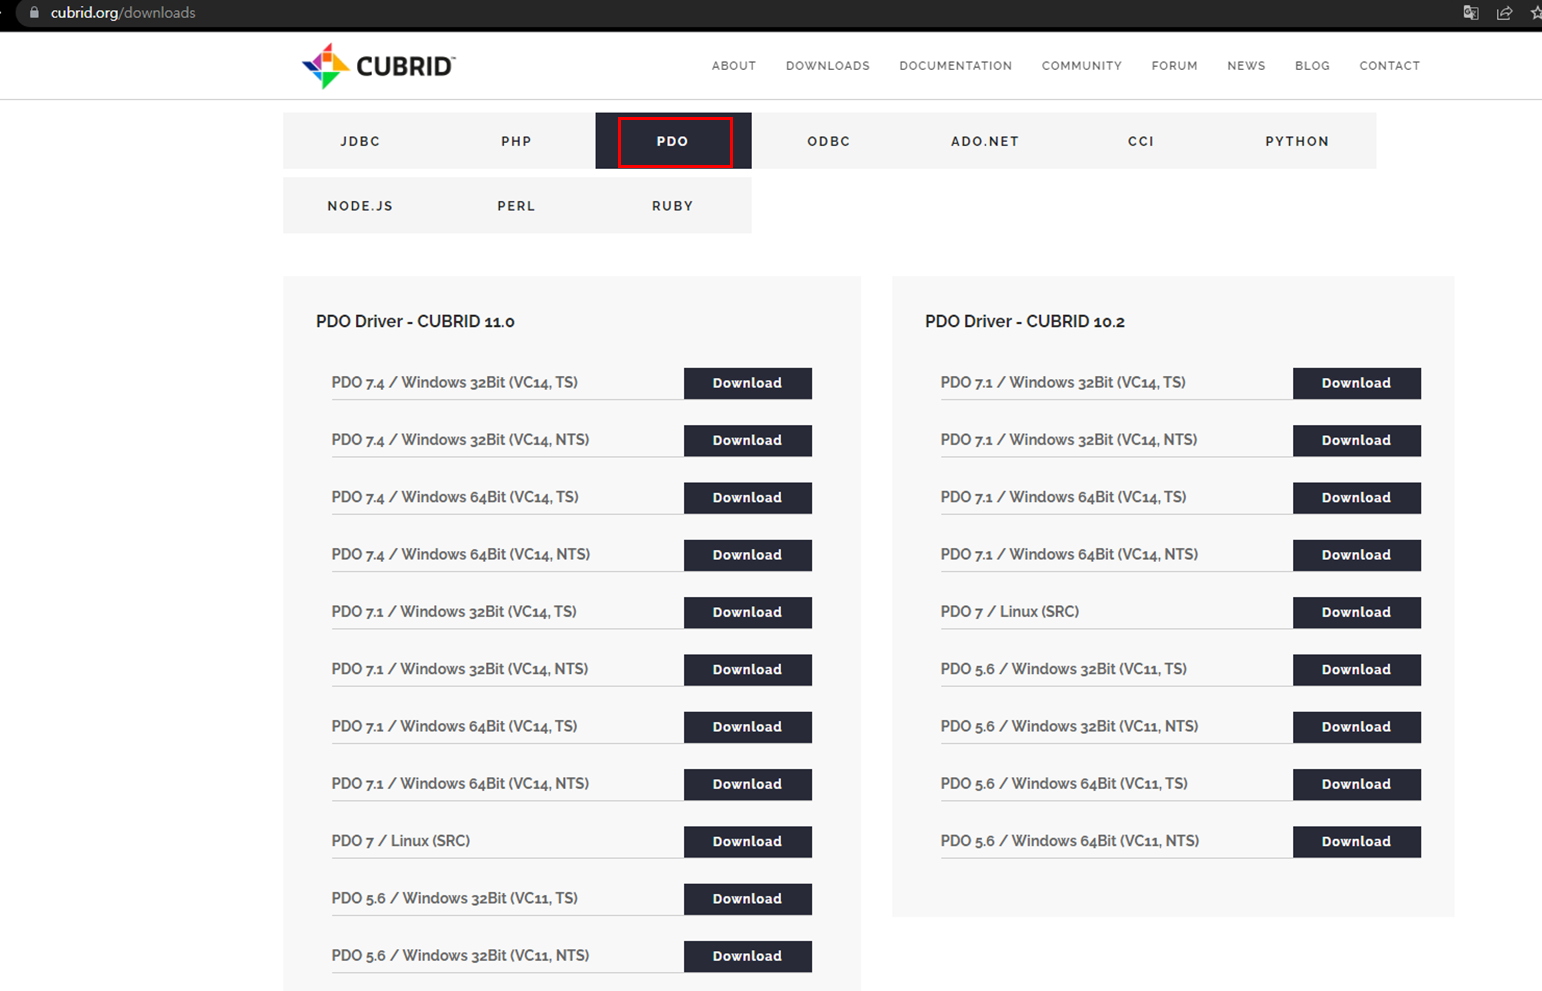
Task: Download 10.2 PDO 5.6 Windows 32Bit (VC11, NTS)
Action: point(1357,727)
